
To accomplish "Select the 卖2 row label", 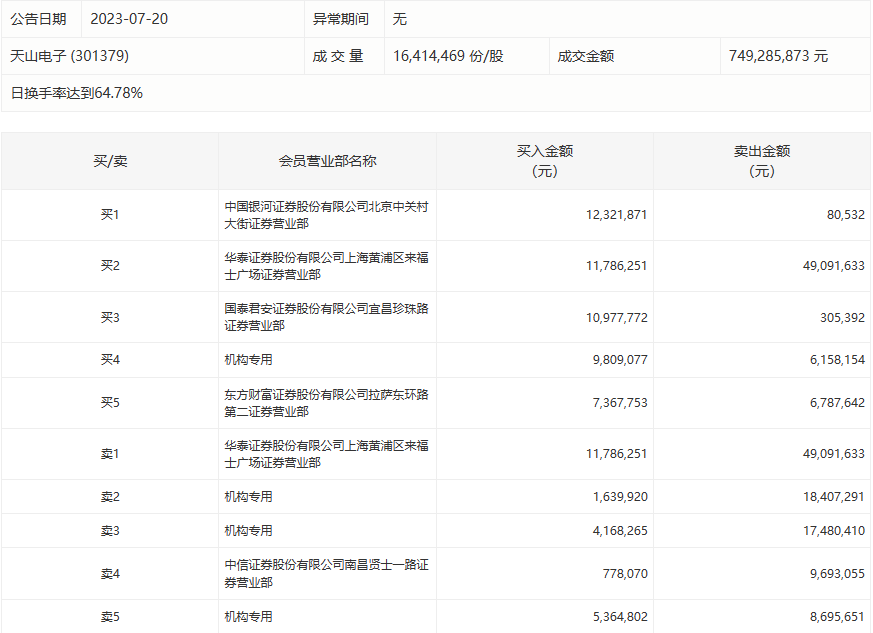I will point(110,497).
